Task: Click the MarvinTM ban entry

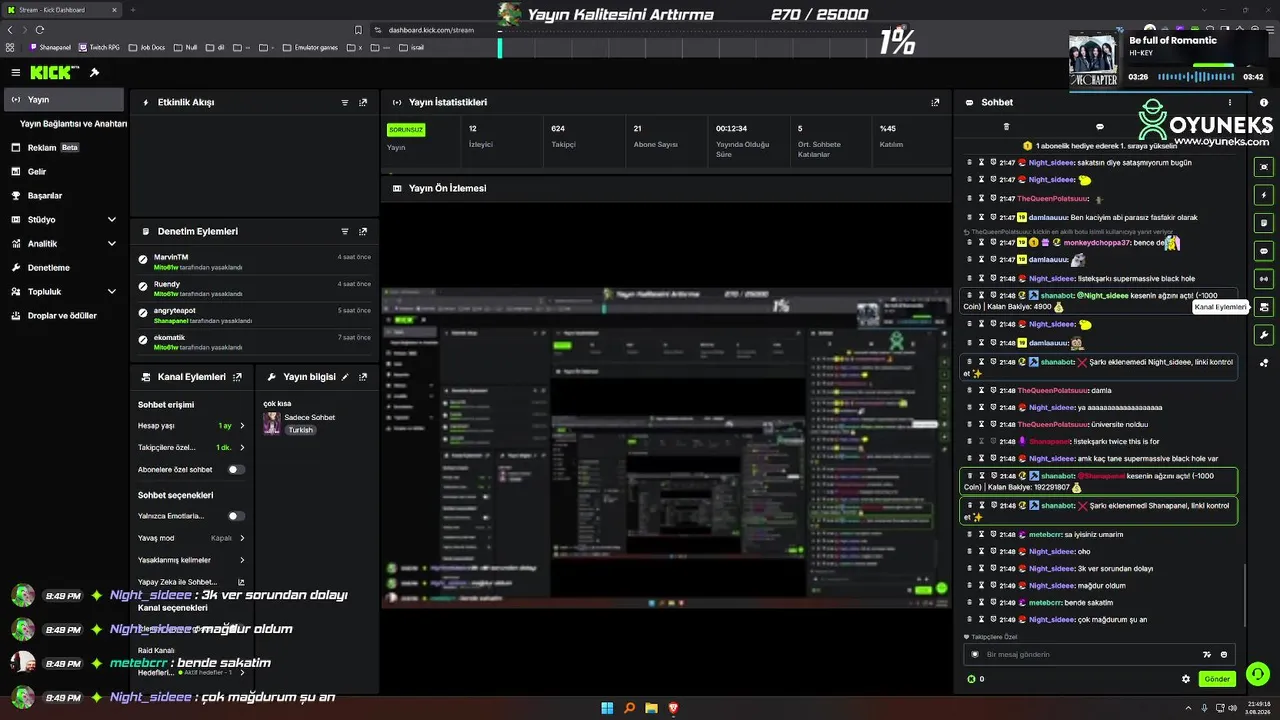Action: (255, 261)
